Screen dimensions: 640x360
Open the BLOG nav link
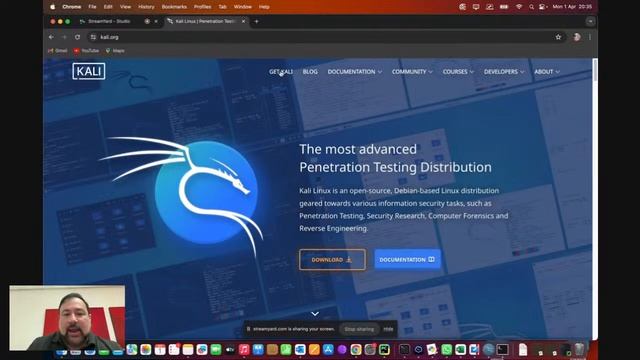pos(310,71)
